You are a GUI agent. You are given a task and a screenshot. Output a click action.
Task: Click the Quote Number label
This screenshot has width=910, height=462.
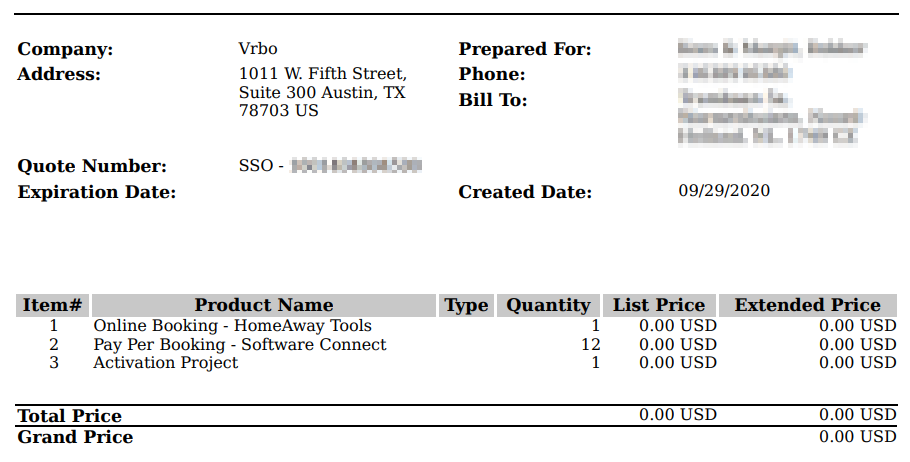pos(92,166)
